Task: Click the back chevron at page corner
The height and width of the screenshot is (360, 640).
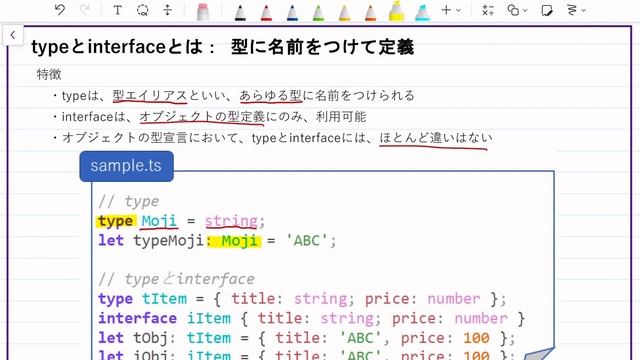Action: coord(13,35)
